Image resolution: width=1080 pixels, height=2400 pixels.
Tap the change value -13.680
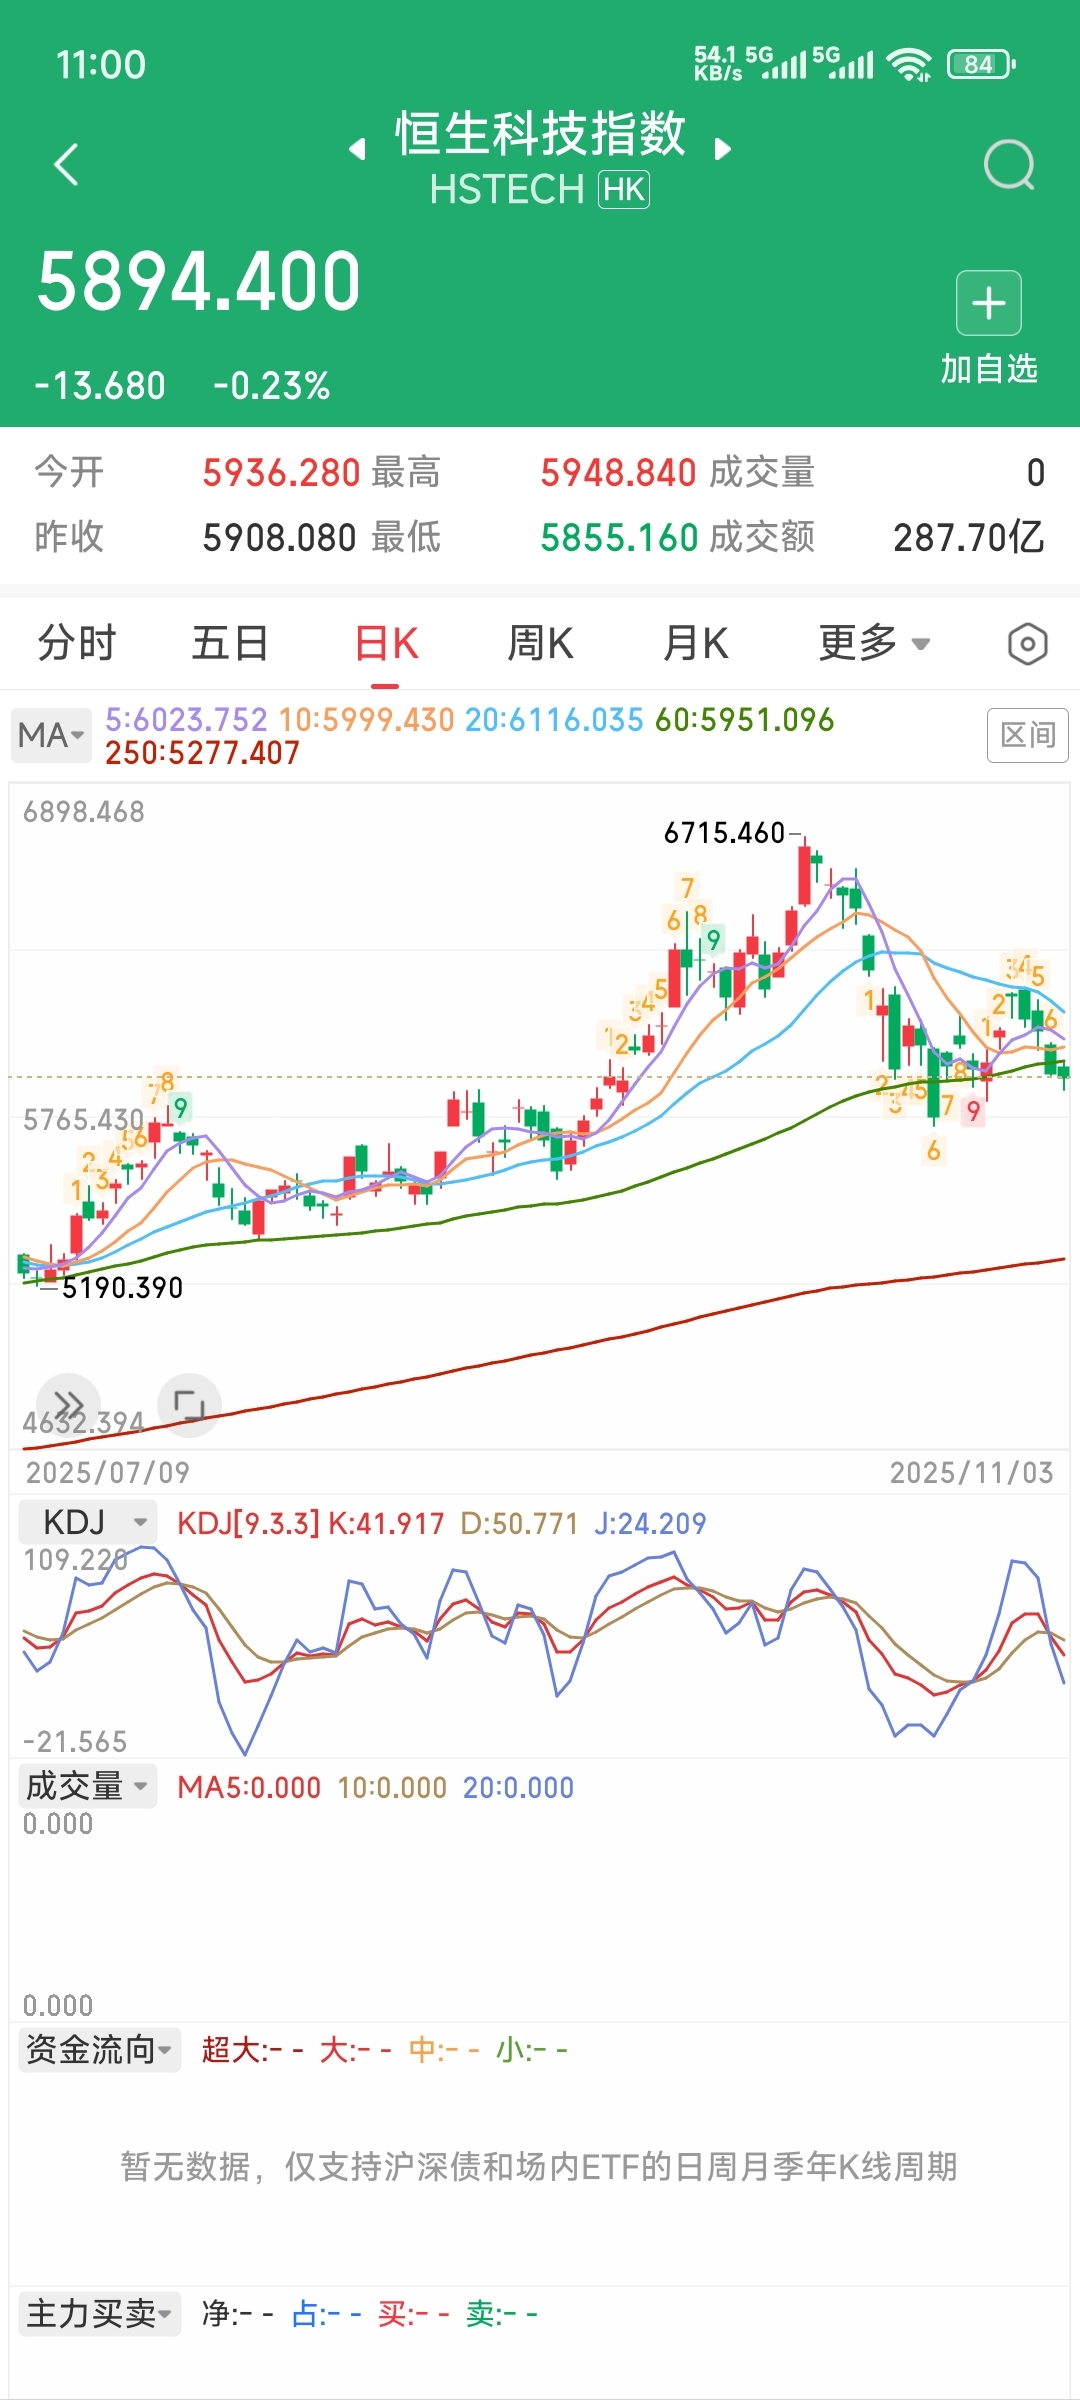tap(100, 386)
